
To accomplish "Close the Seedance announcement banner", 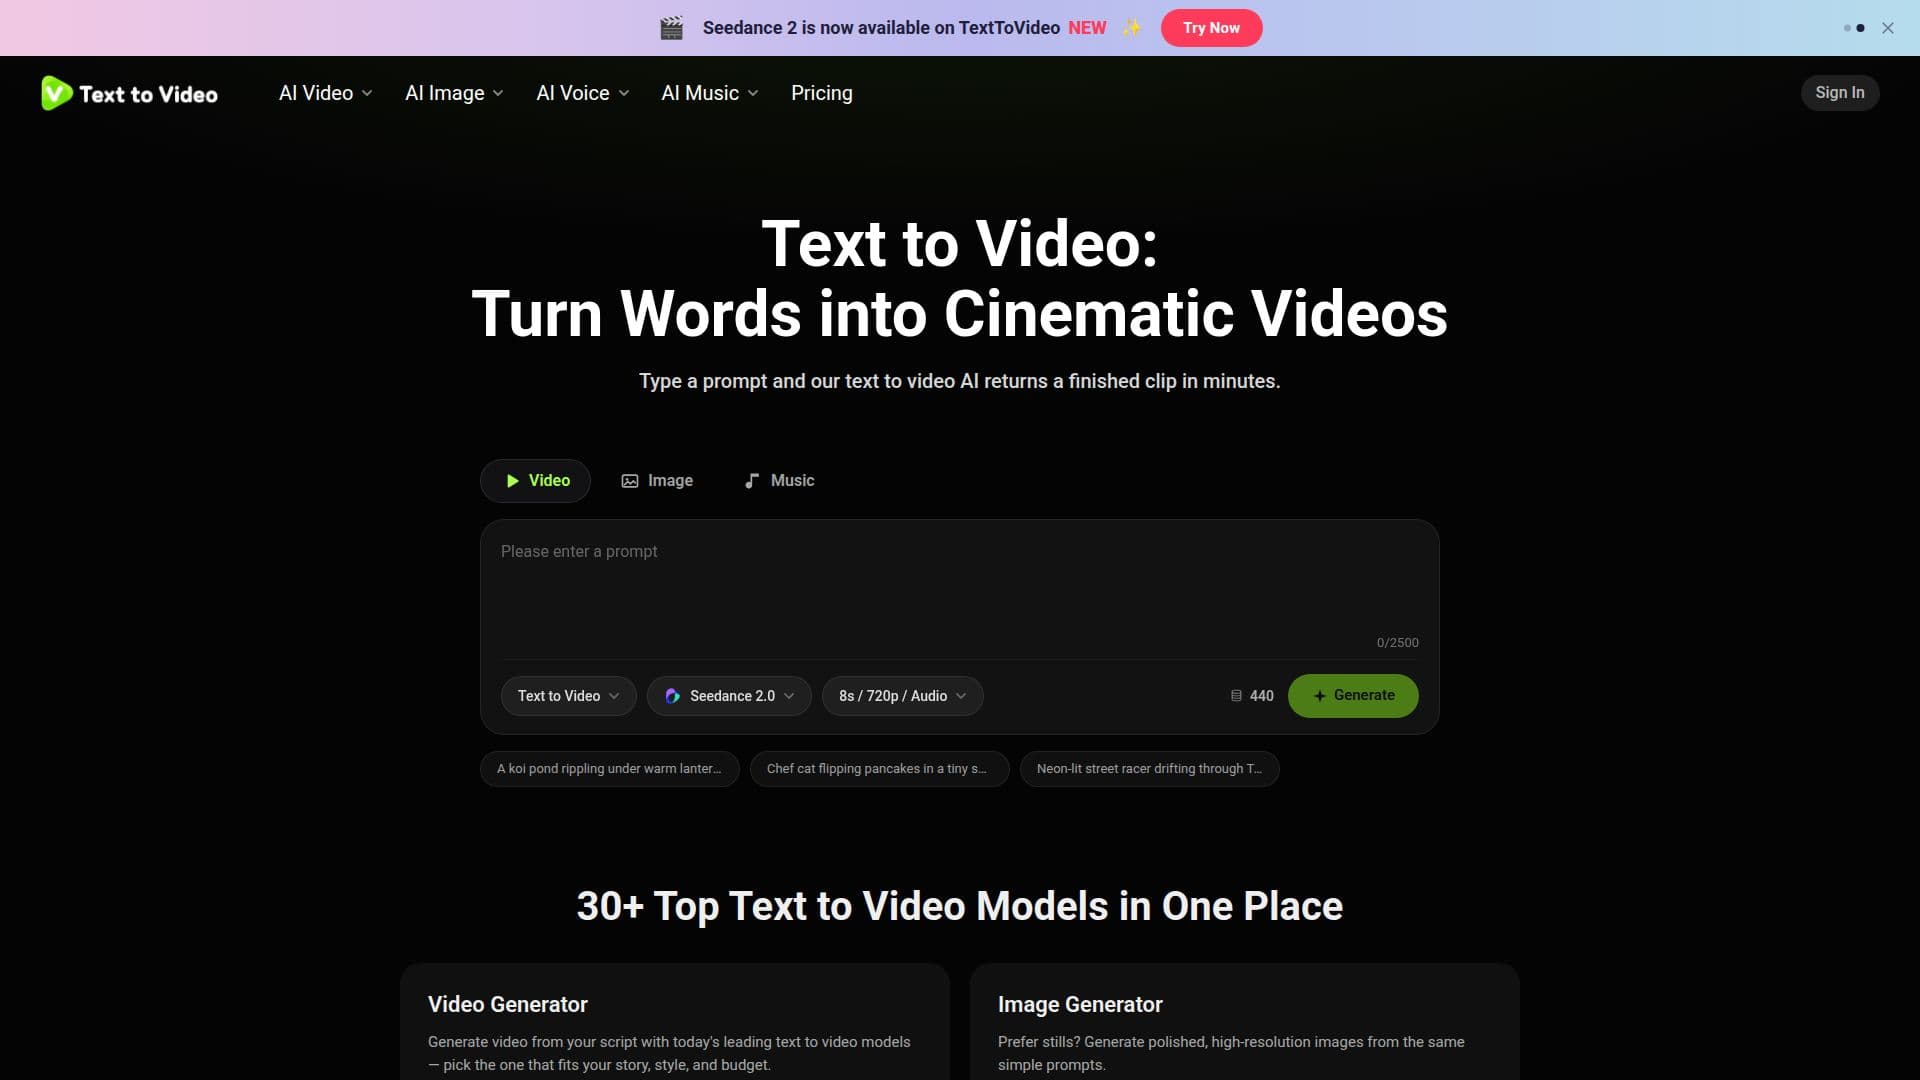I will (x=1888, y=28).
